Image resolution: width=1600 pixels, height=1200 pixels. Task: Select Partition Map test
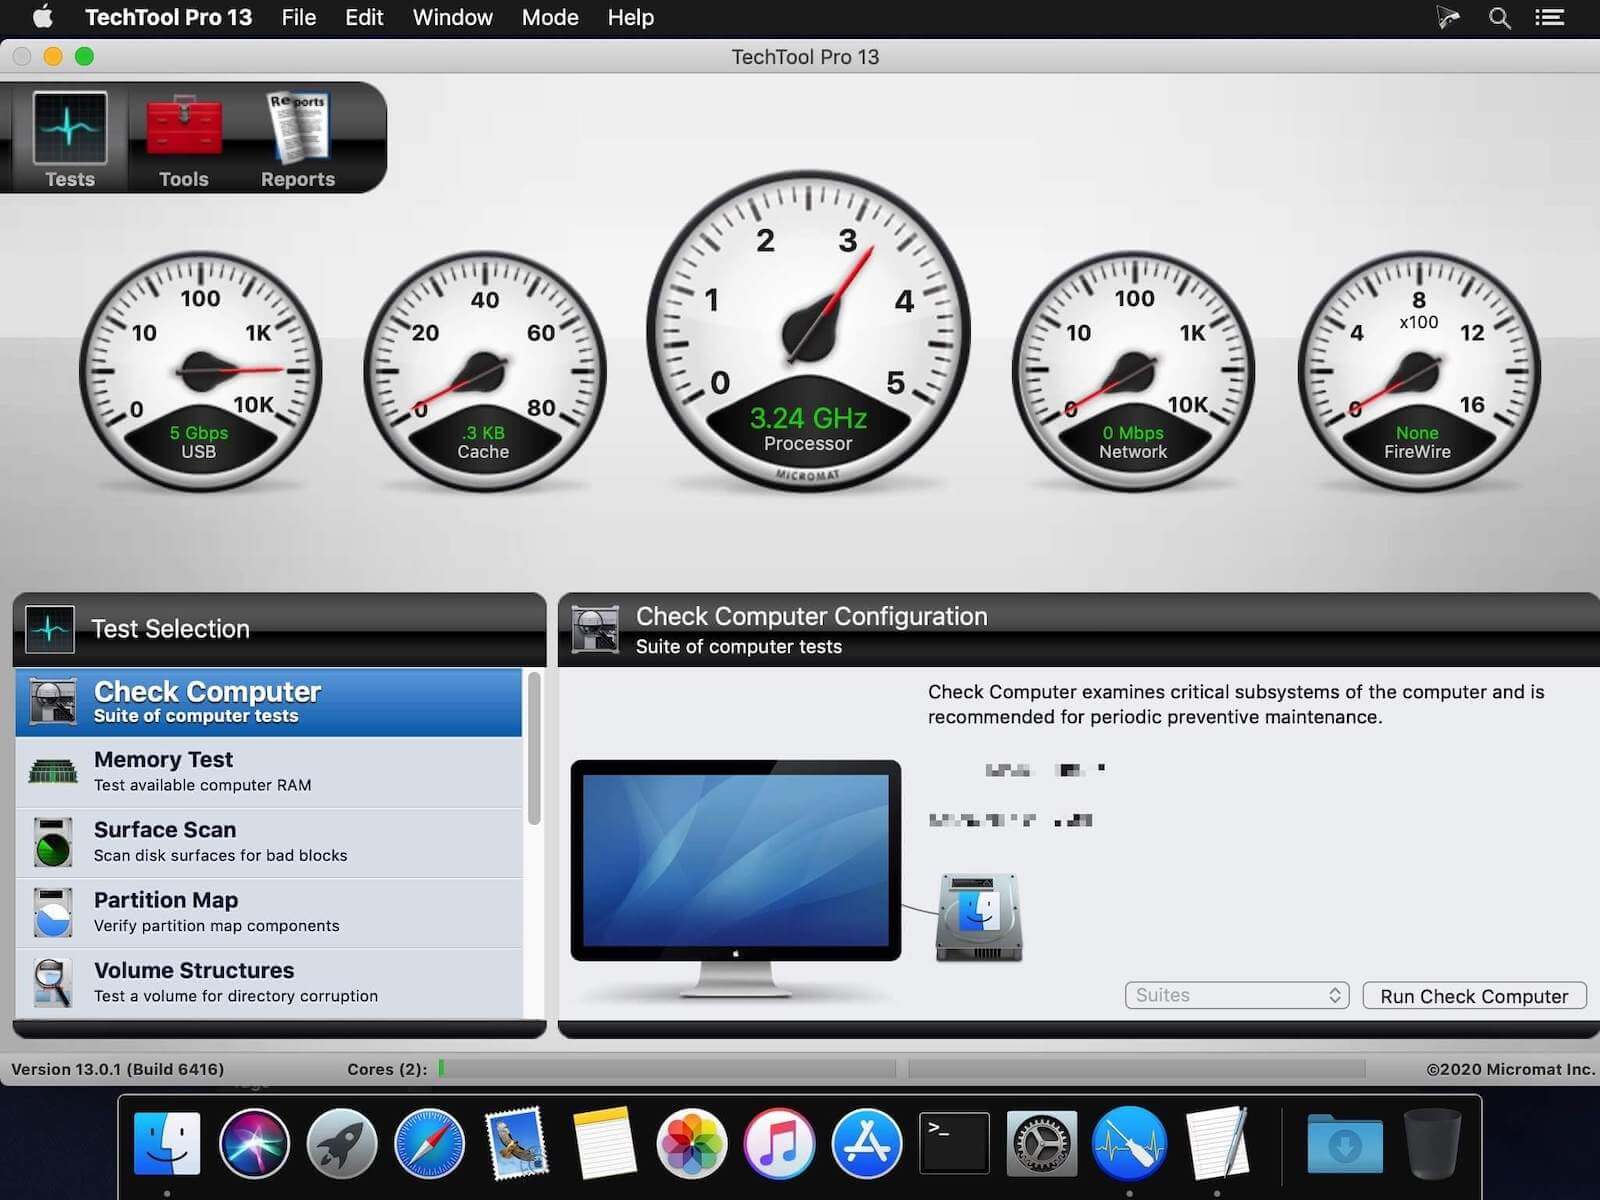[268, 912]
